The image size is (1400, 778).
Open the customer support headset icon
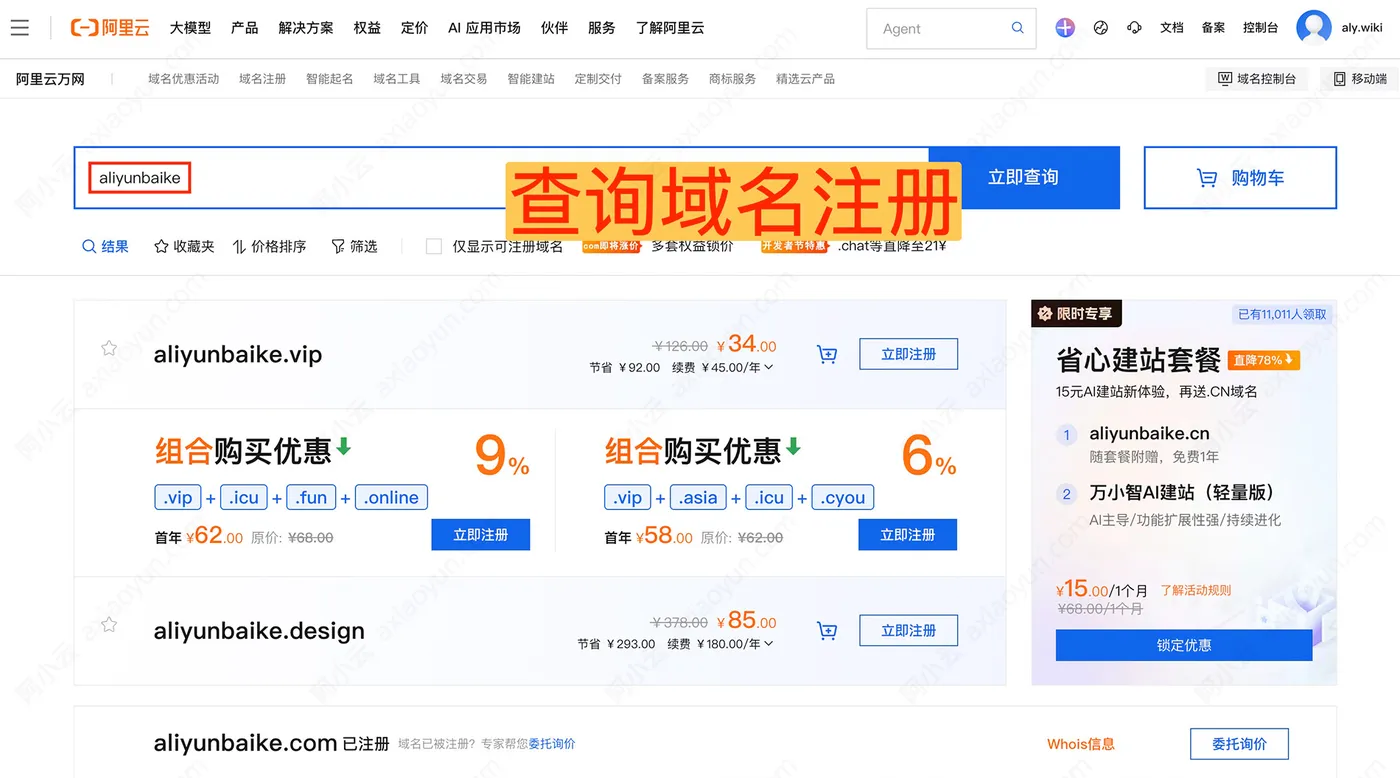point(1134,28)
